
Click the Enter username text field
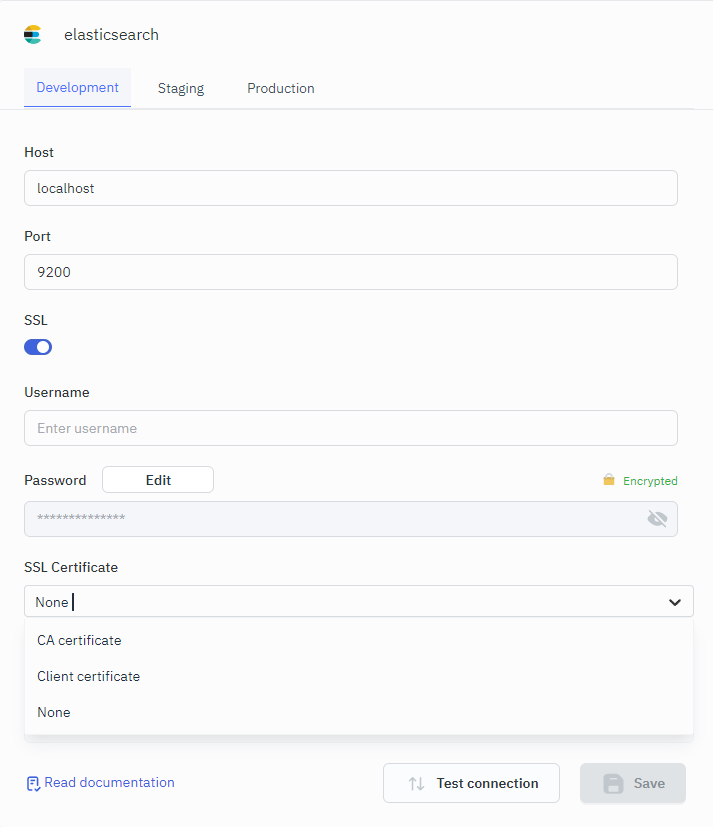(x=350, y=428)
